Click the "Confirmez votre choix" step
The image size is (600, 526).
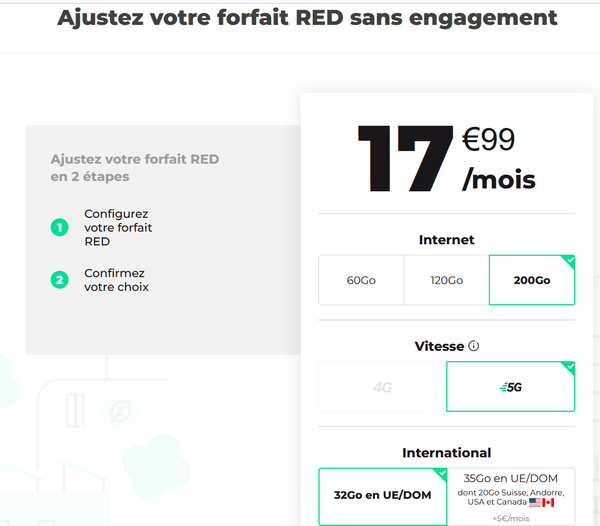[x=116, y=280]
